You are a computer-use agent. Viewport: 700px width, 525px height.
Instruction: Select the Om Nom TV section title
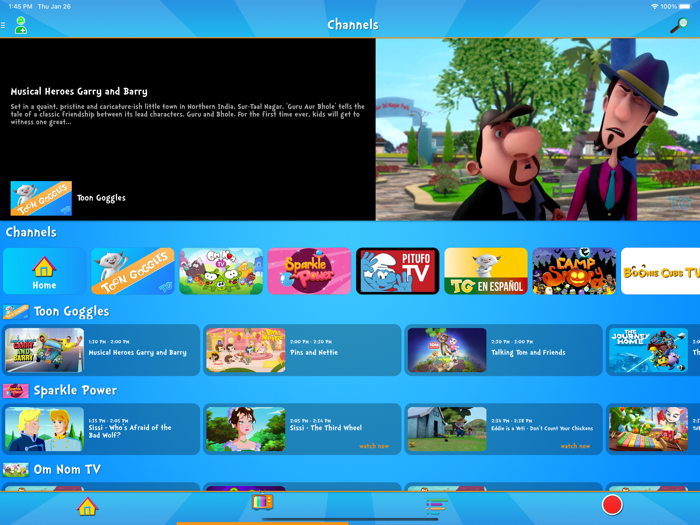(67, 470)
